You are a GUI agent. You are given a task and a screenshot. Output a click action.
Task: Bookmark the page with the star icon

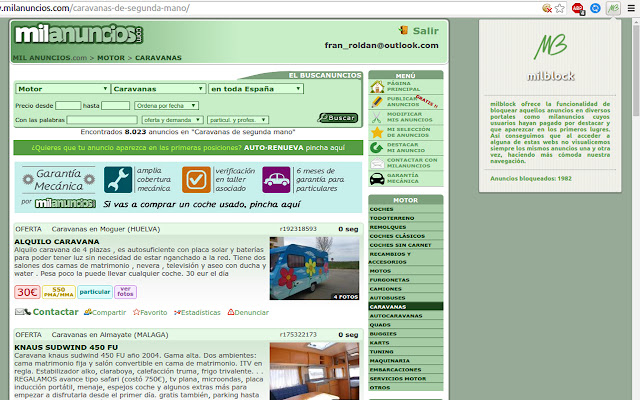(560, 8)
